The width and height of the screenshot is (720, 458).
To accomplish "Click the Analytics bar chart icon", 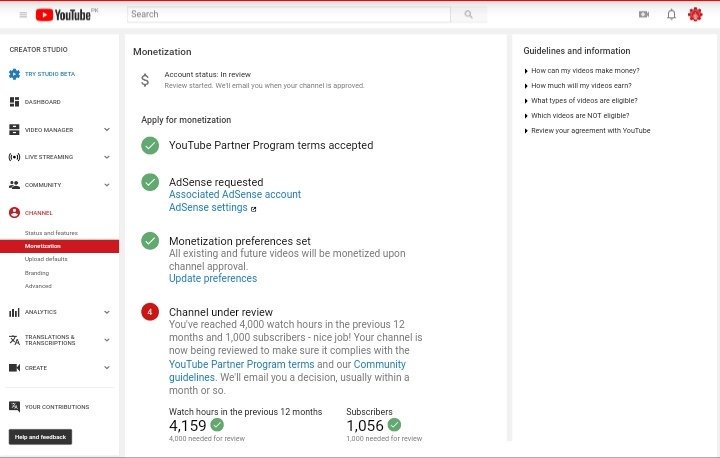I will (x=14, y=312).
